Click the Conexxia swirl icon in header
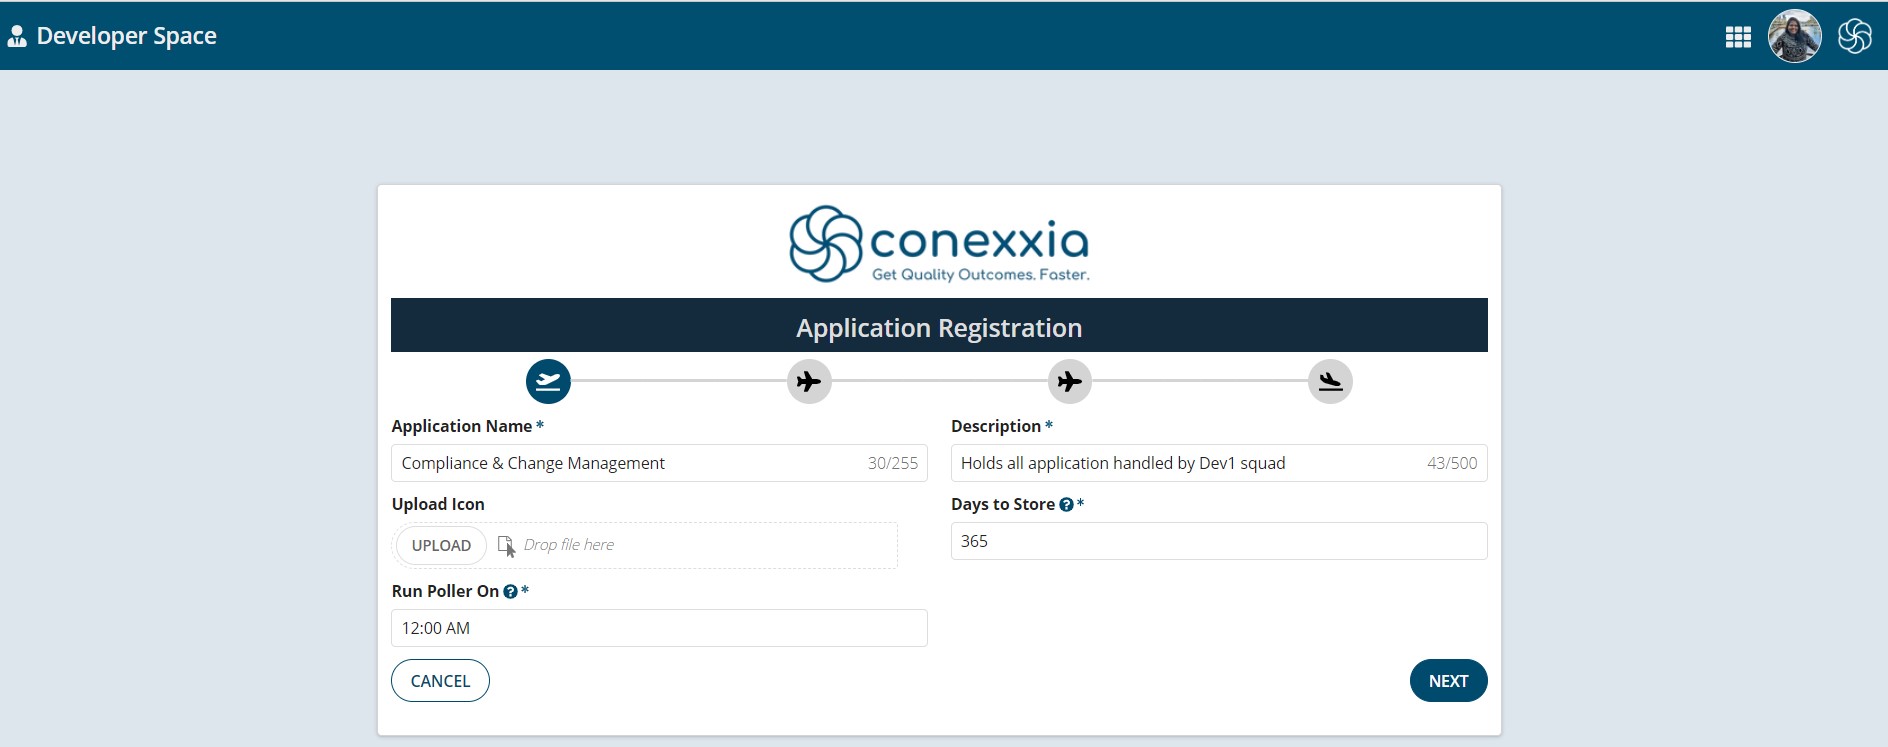The height and width of the screenshot is (747, 1888). 1854,36
